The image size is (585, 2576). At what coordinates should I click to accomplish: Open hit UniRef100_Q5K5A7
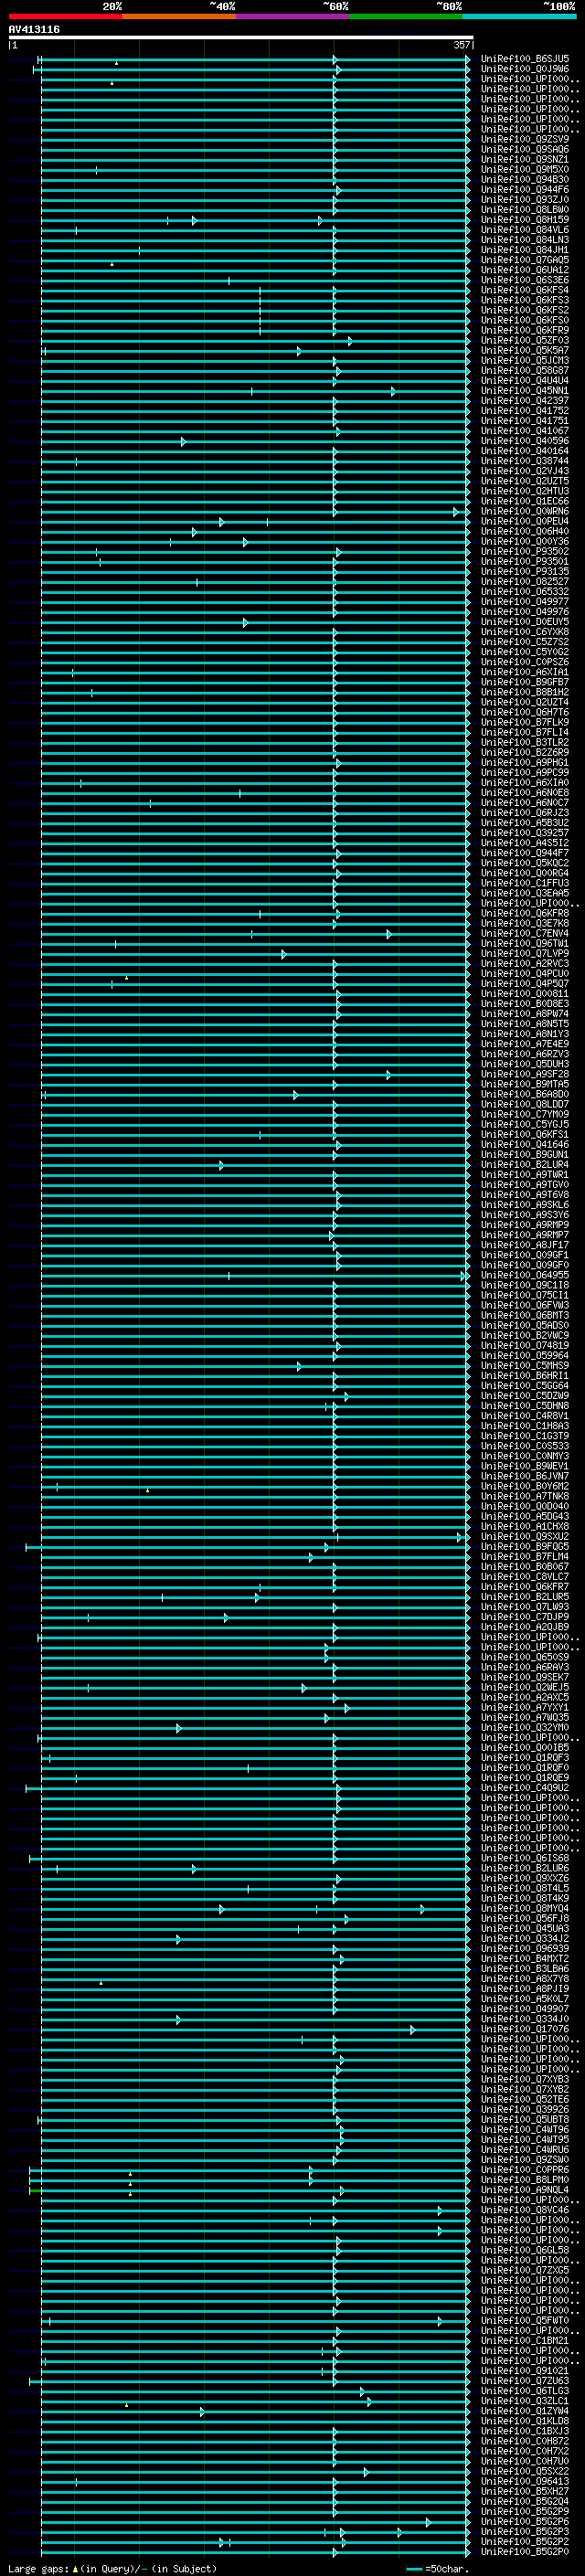click(525, 350)
